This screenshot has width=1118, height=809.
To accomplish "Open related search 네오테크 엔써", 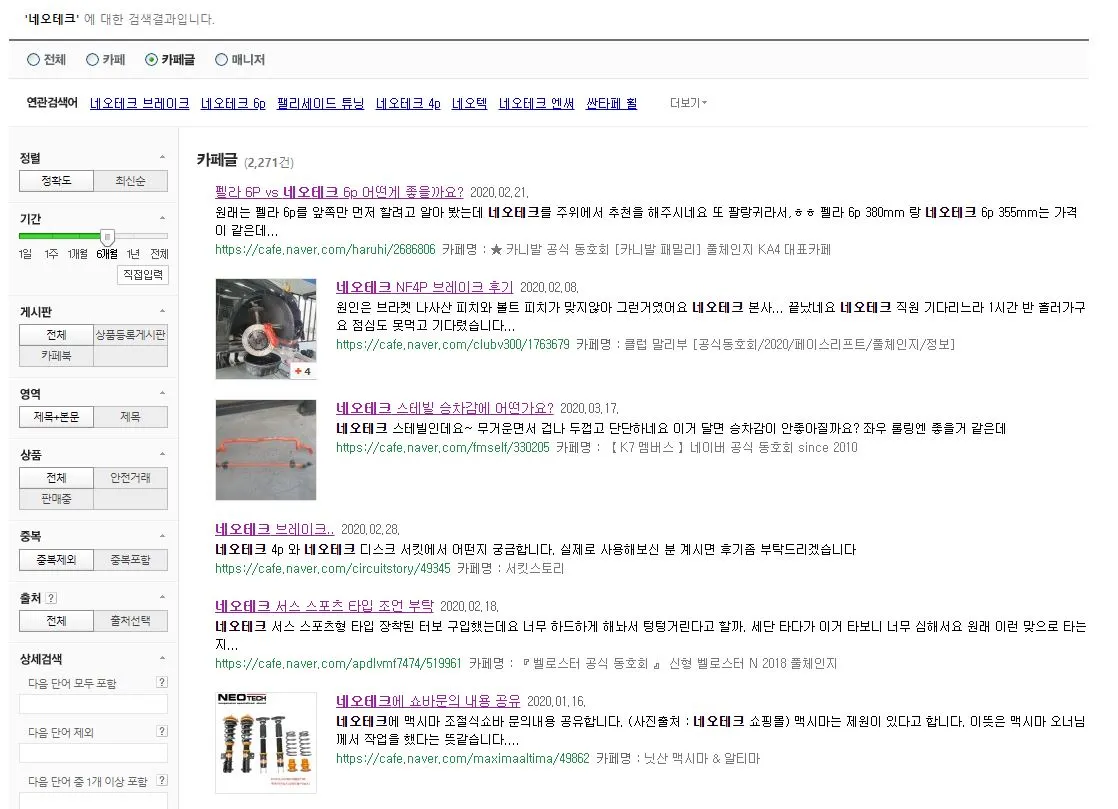I will [536, 104].
